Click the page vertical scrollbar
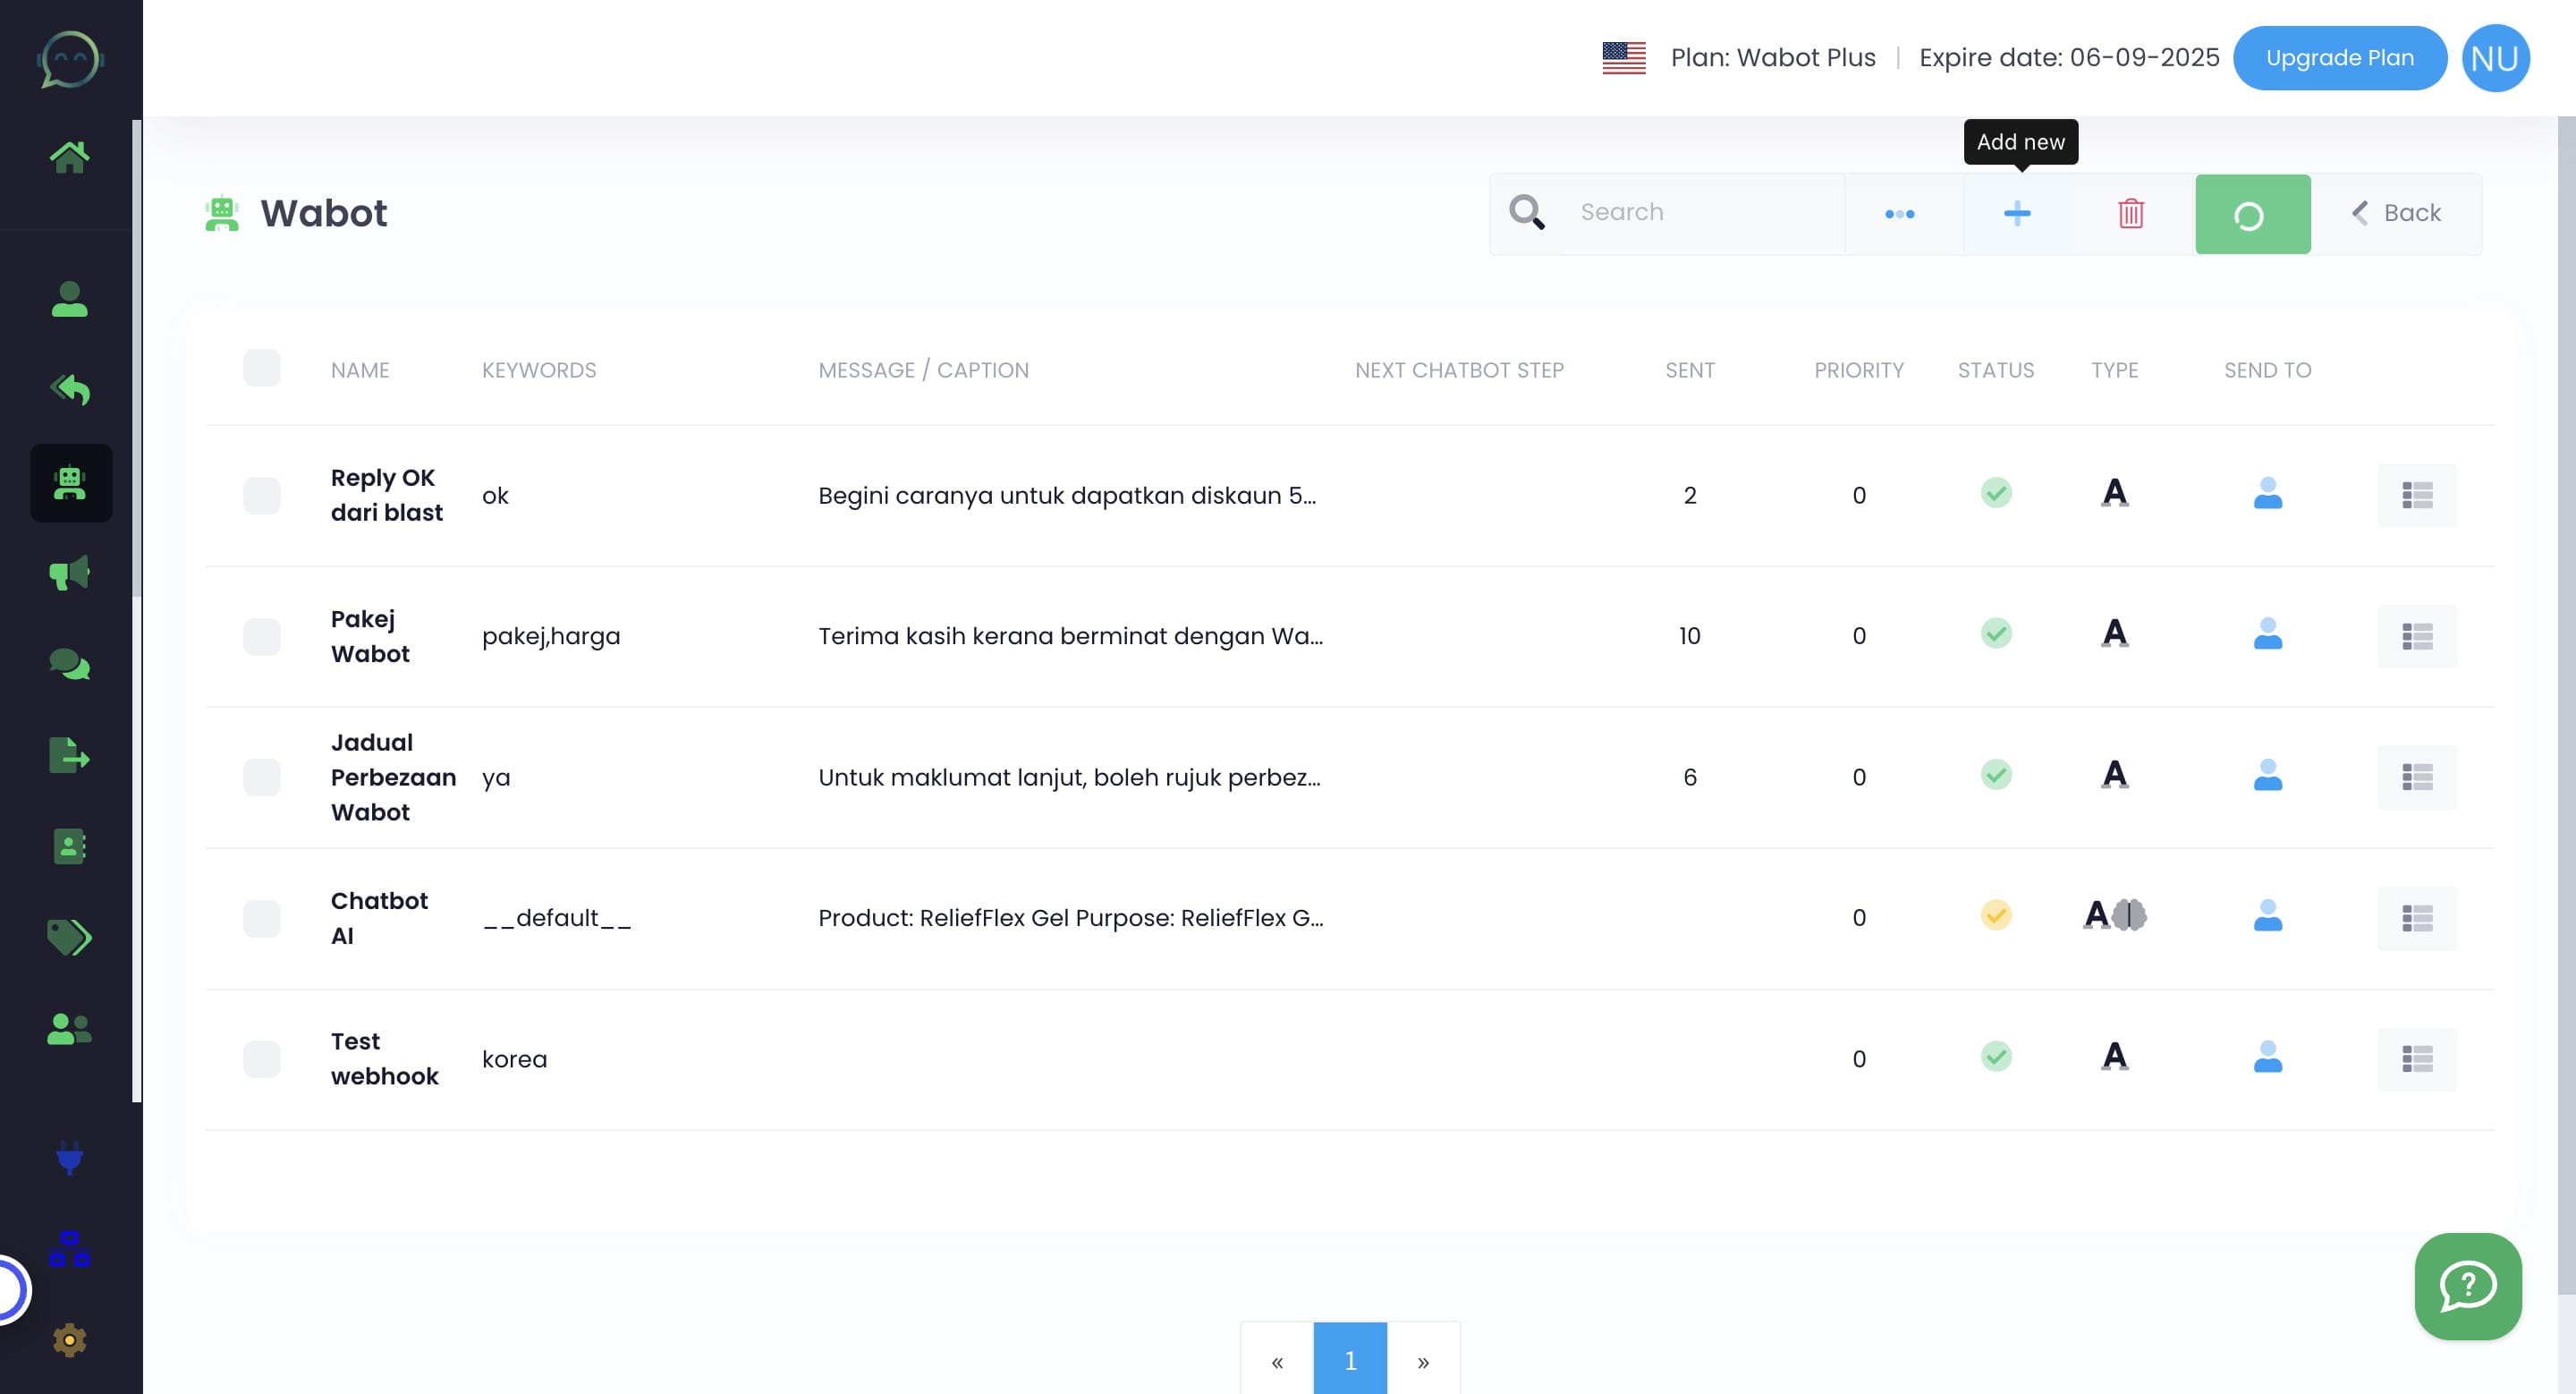Viewport: 2576px width, 1394px height. [x=2566, y=705]
